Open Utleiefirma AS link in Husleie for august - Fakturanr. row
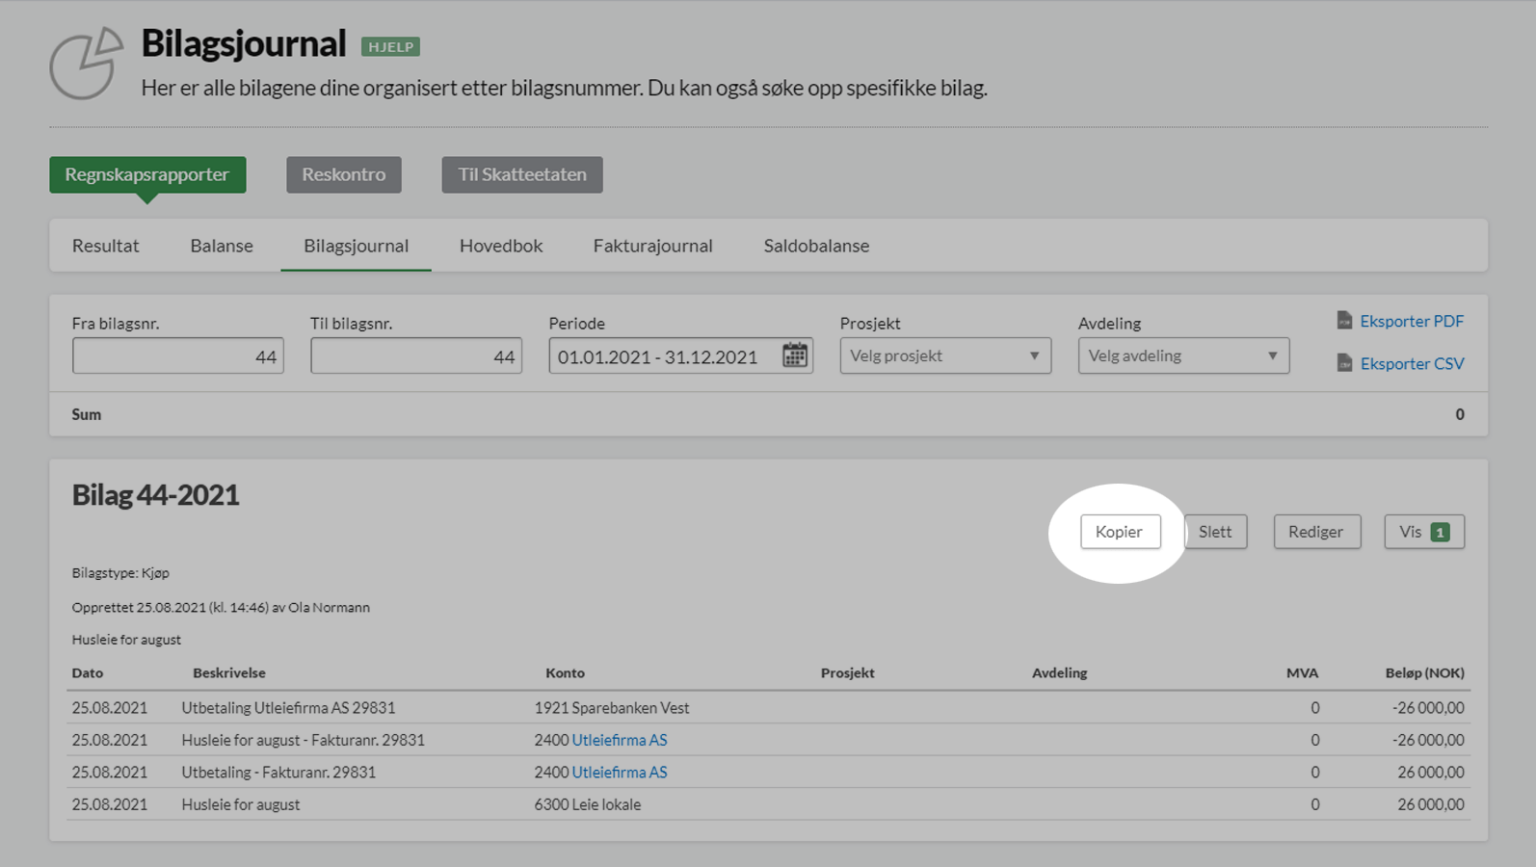The width and height of the screenshot is (1536, 867). (619, 740)
